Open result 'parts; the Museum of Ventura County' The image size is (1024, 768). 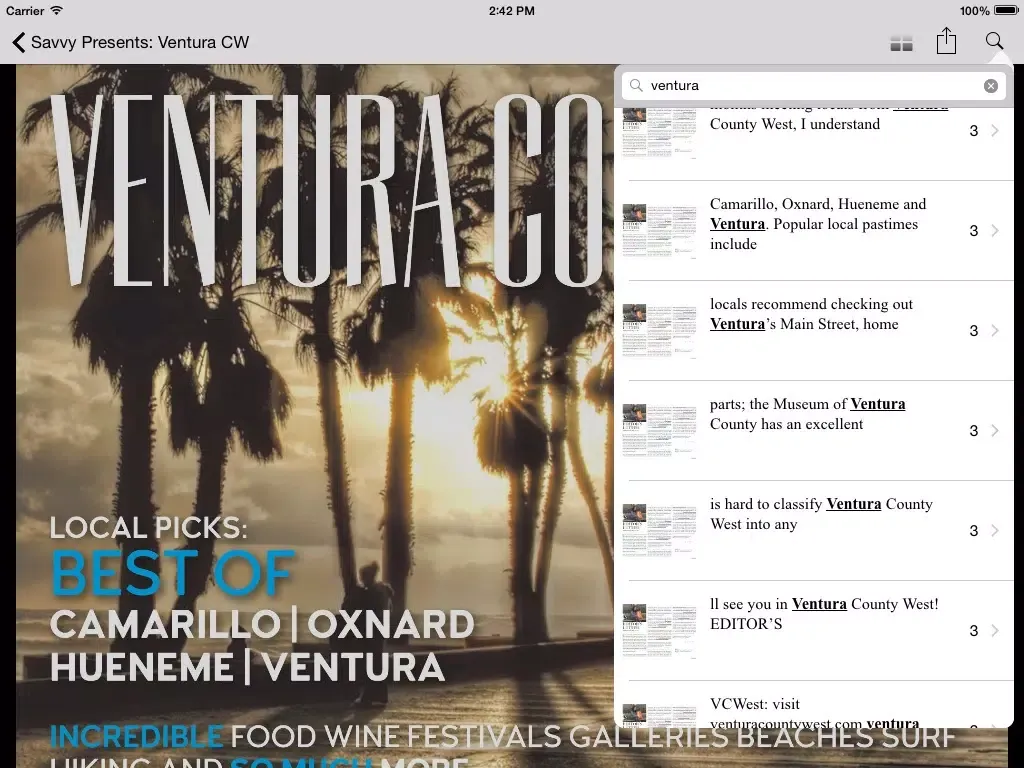pyautogui.click(x=814, y=430)
